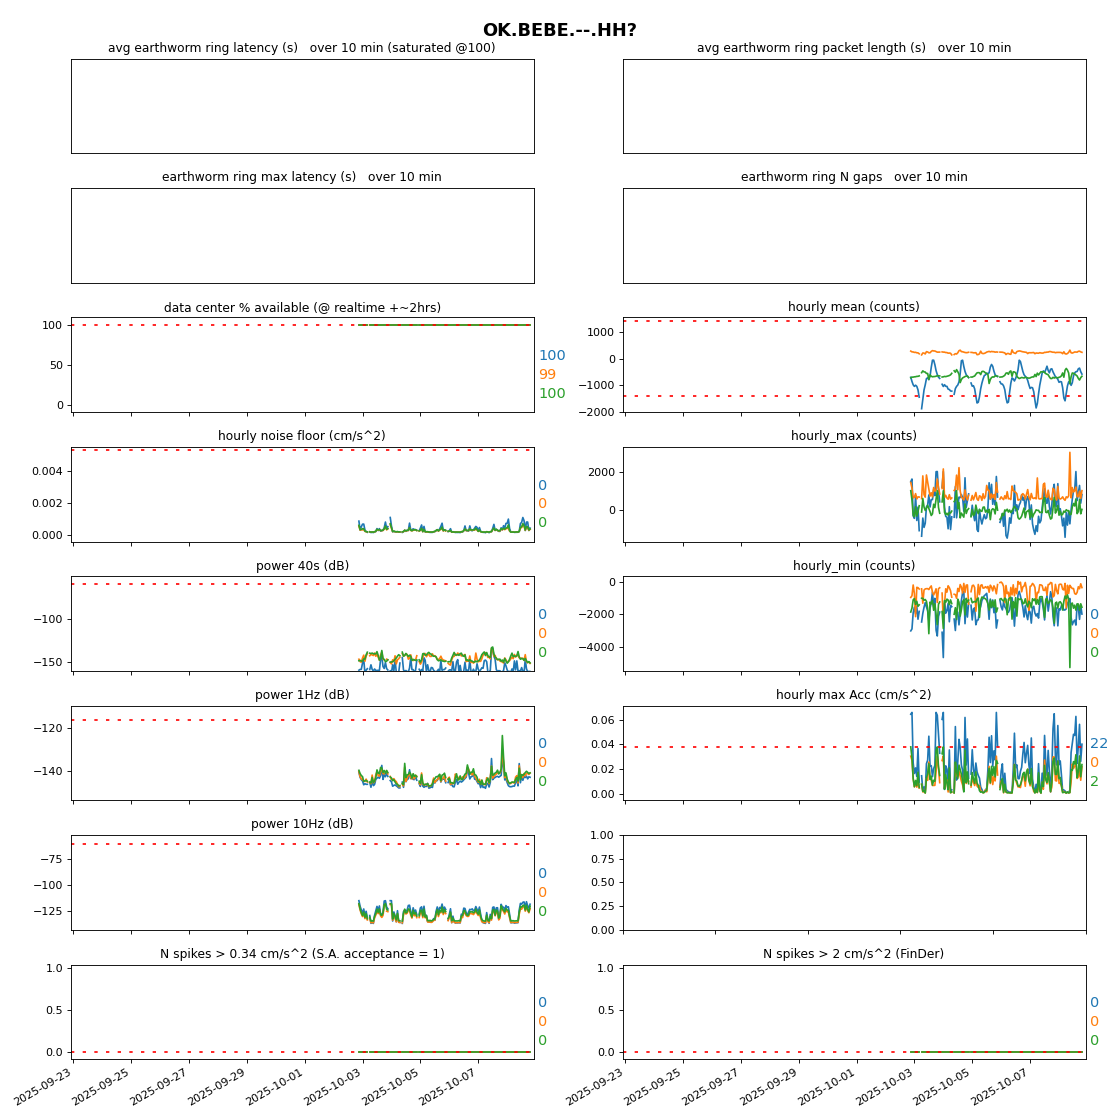Click the 'power 40s (dB)' subplot title

tap(302, 566)
